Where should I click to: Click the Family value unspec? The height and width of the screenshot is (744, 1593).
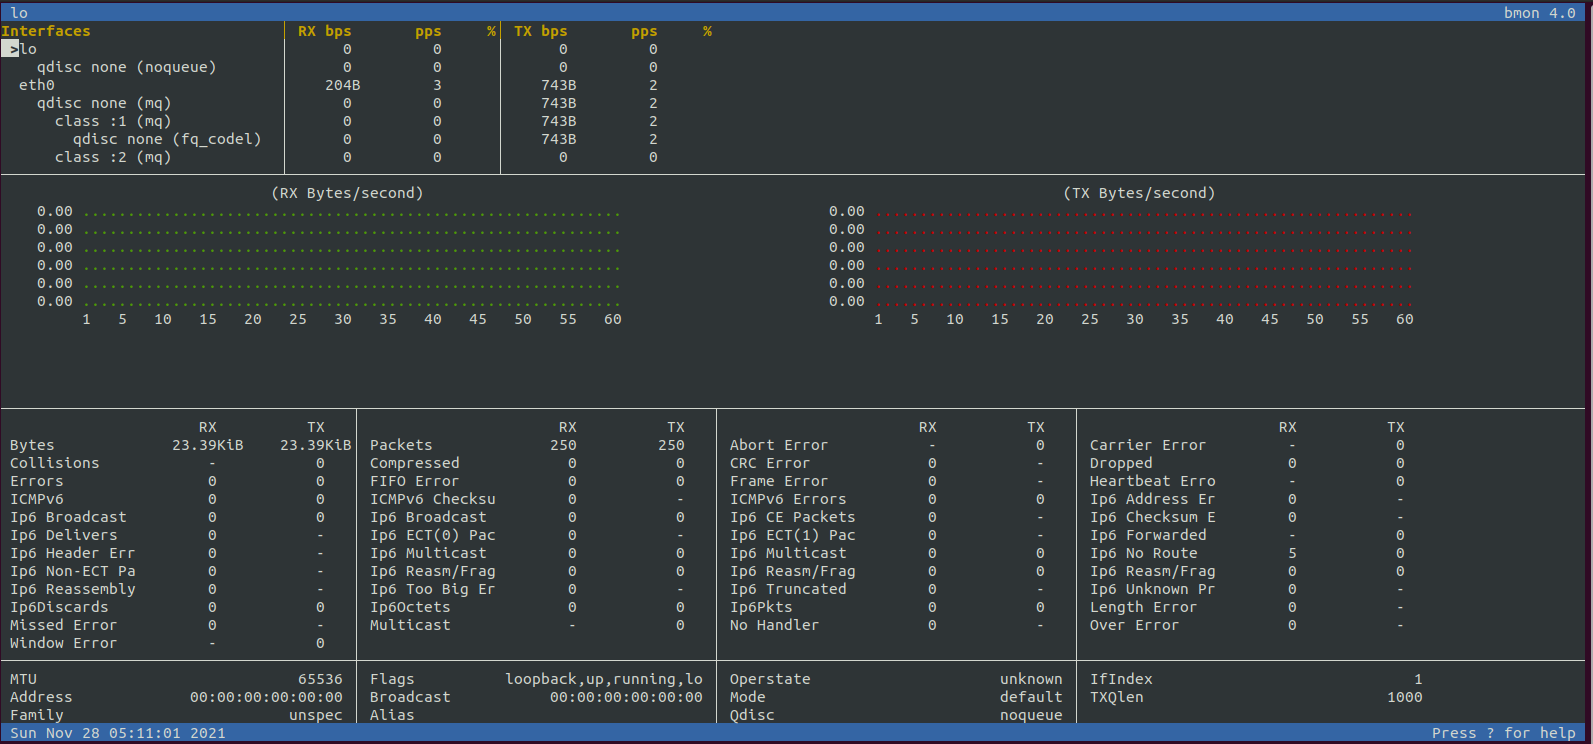[316, 715]
